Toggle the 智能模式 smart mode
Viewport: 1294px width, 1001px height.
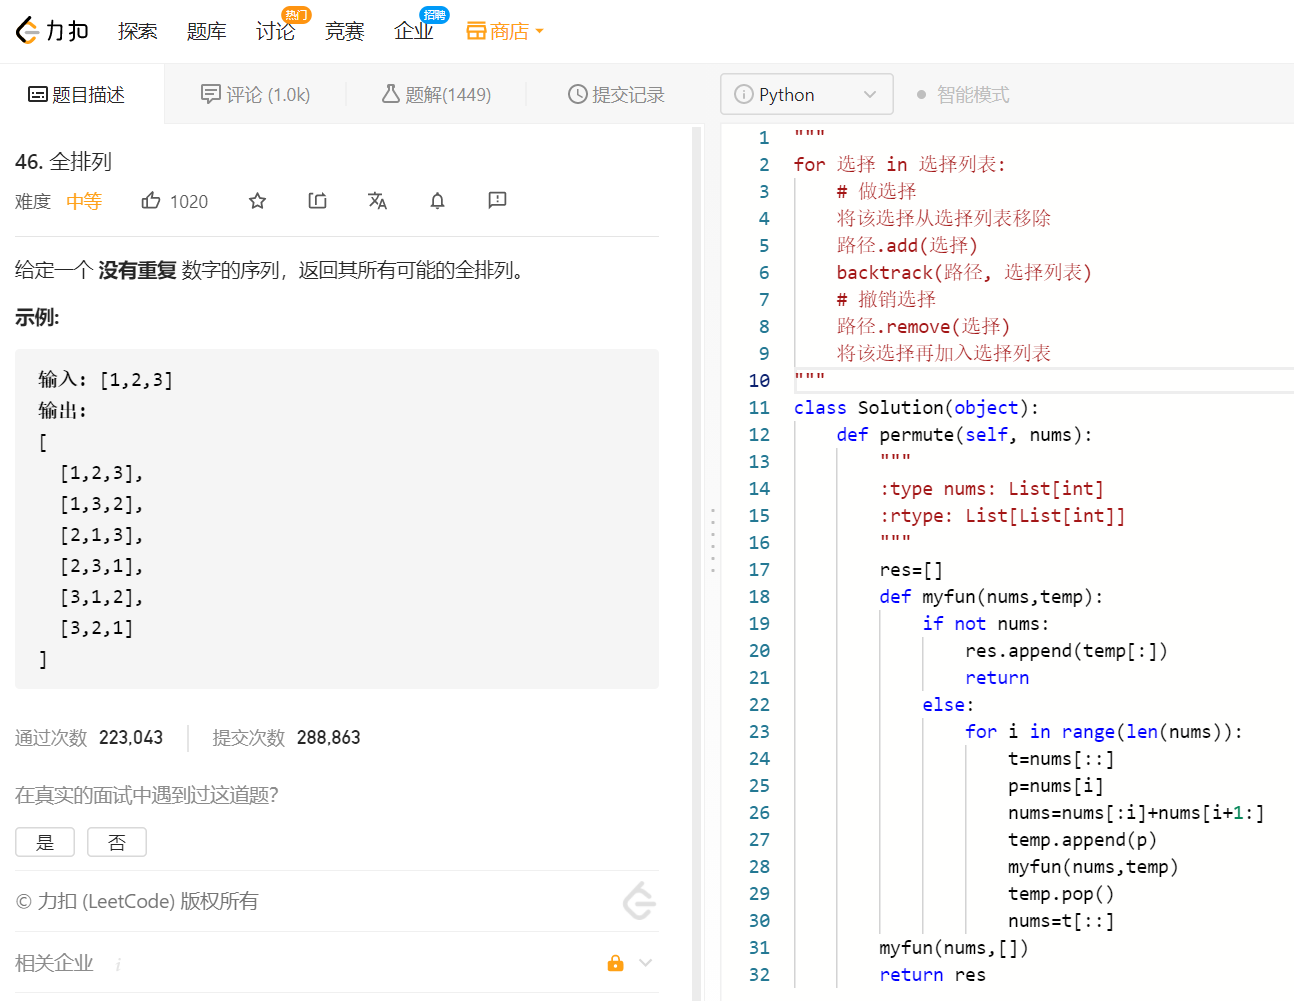point(962,95)
